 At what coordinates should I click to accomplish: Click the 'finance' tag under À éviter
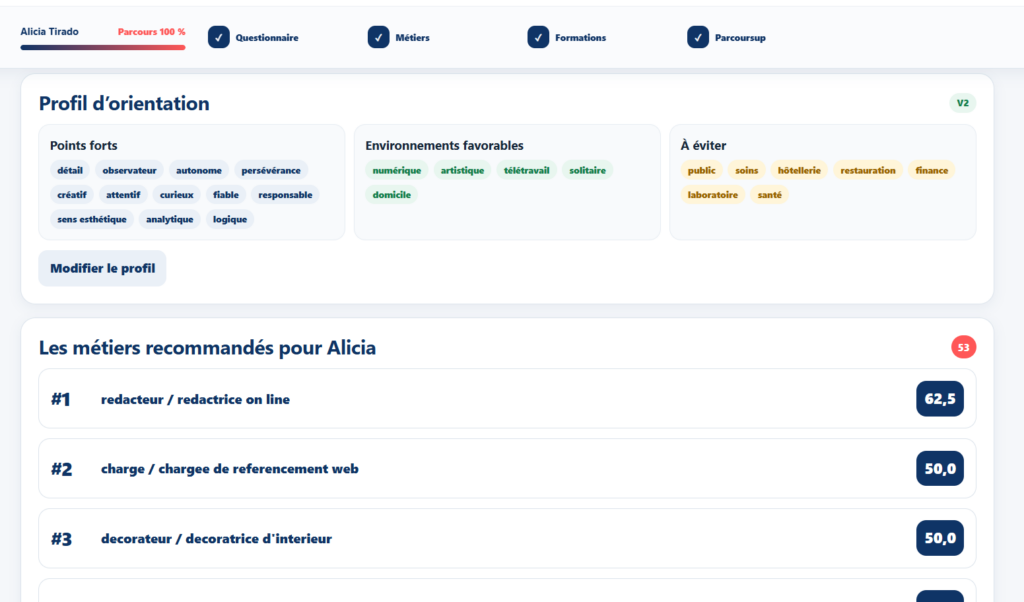coord(932,170)
